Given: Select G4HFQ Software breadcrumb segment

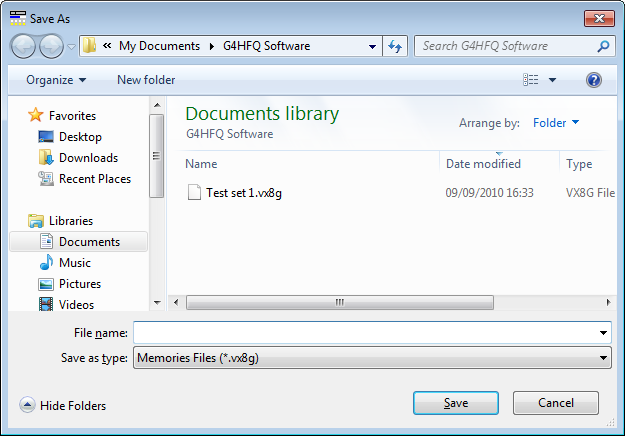Looking at the screenshot, I should tap(266, 46).
